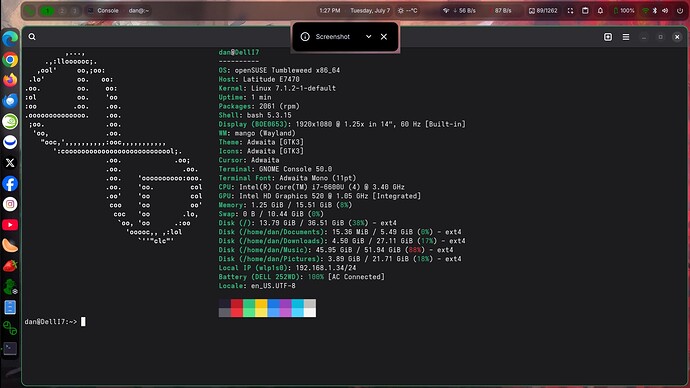Screen dimensions: 690x388
Task: Click the 'Battery (DELL 252WD)' line
Action: click(x=301, y=277)
